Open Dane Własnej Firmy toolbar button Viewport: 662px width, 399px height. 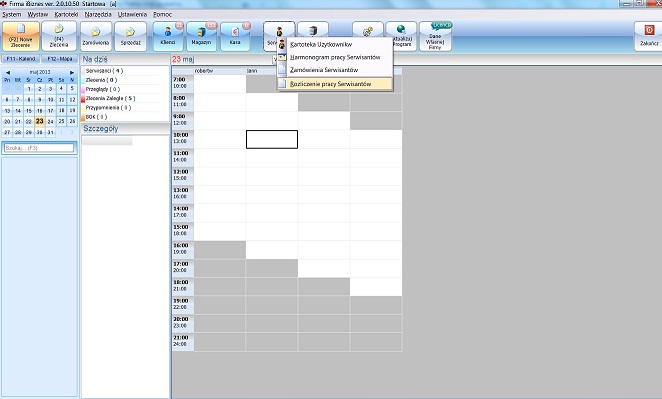point(435,36)
